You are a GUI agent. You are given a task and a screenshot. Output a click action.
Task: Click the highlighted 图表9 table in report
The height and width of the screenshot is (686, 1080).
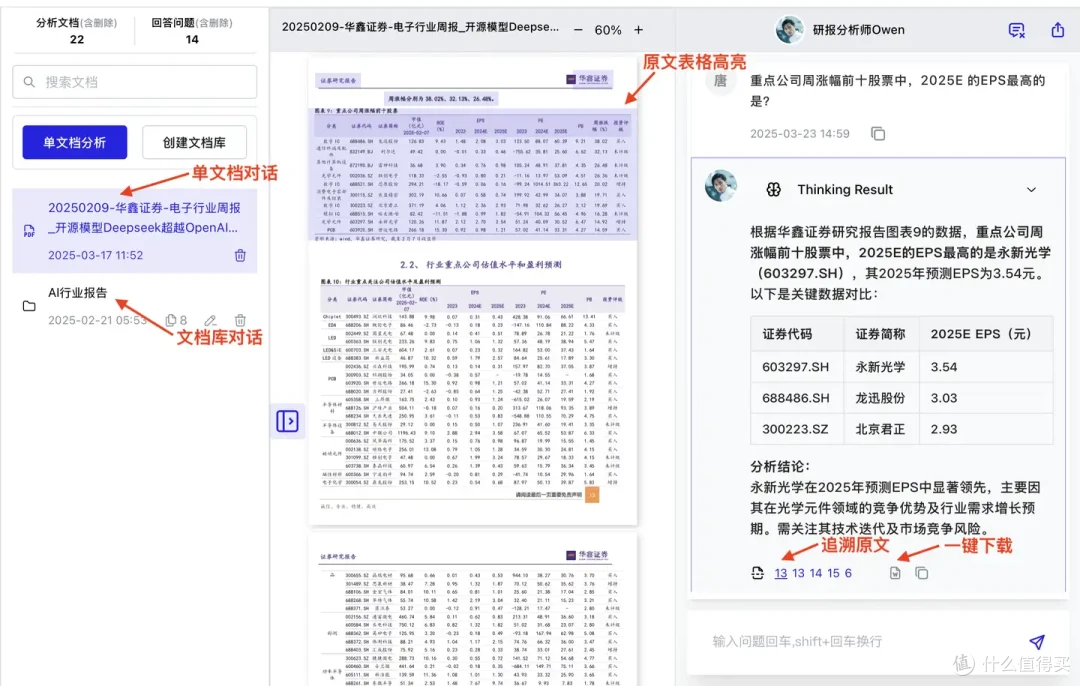pyautogui.click(x=473, y=174)
